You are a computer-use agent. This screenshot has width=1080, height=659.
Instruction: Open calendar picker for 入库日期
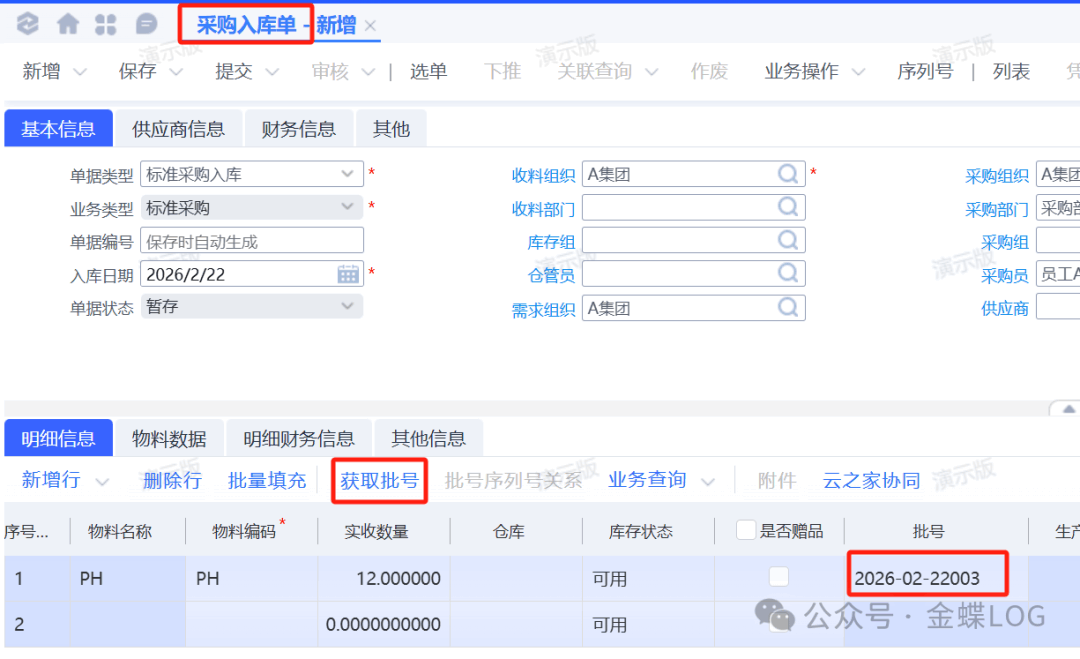(348, 274)
